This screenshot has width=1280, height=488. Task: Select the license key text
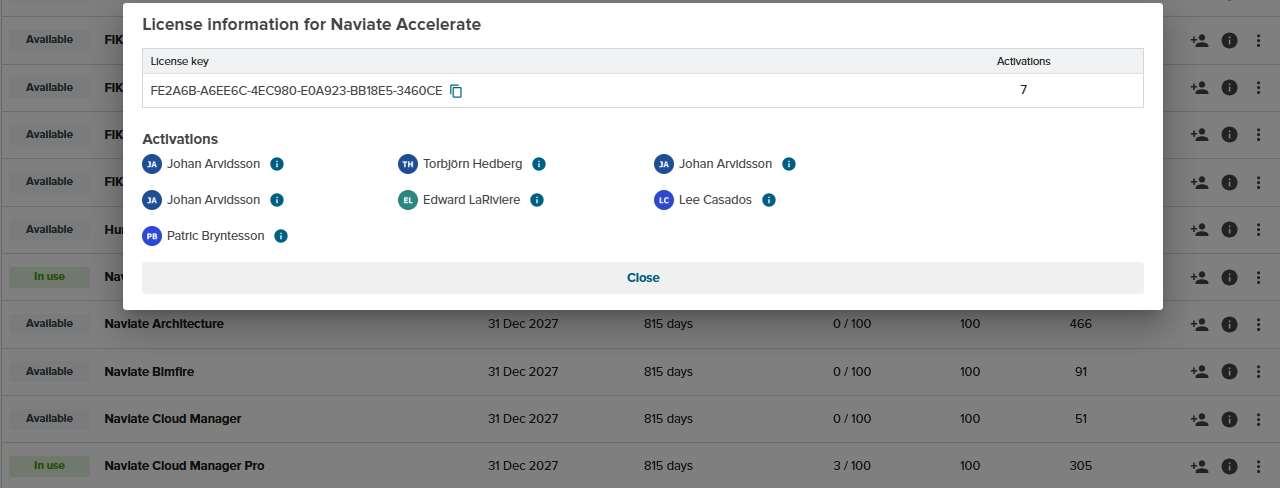coord(296,91)
